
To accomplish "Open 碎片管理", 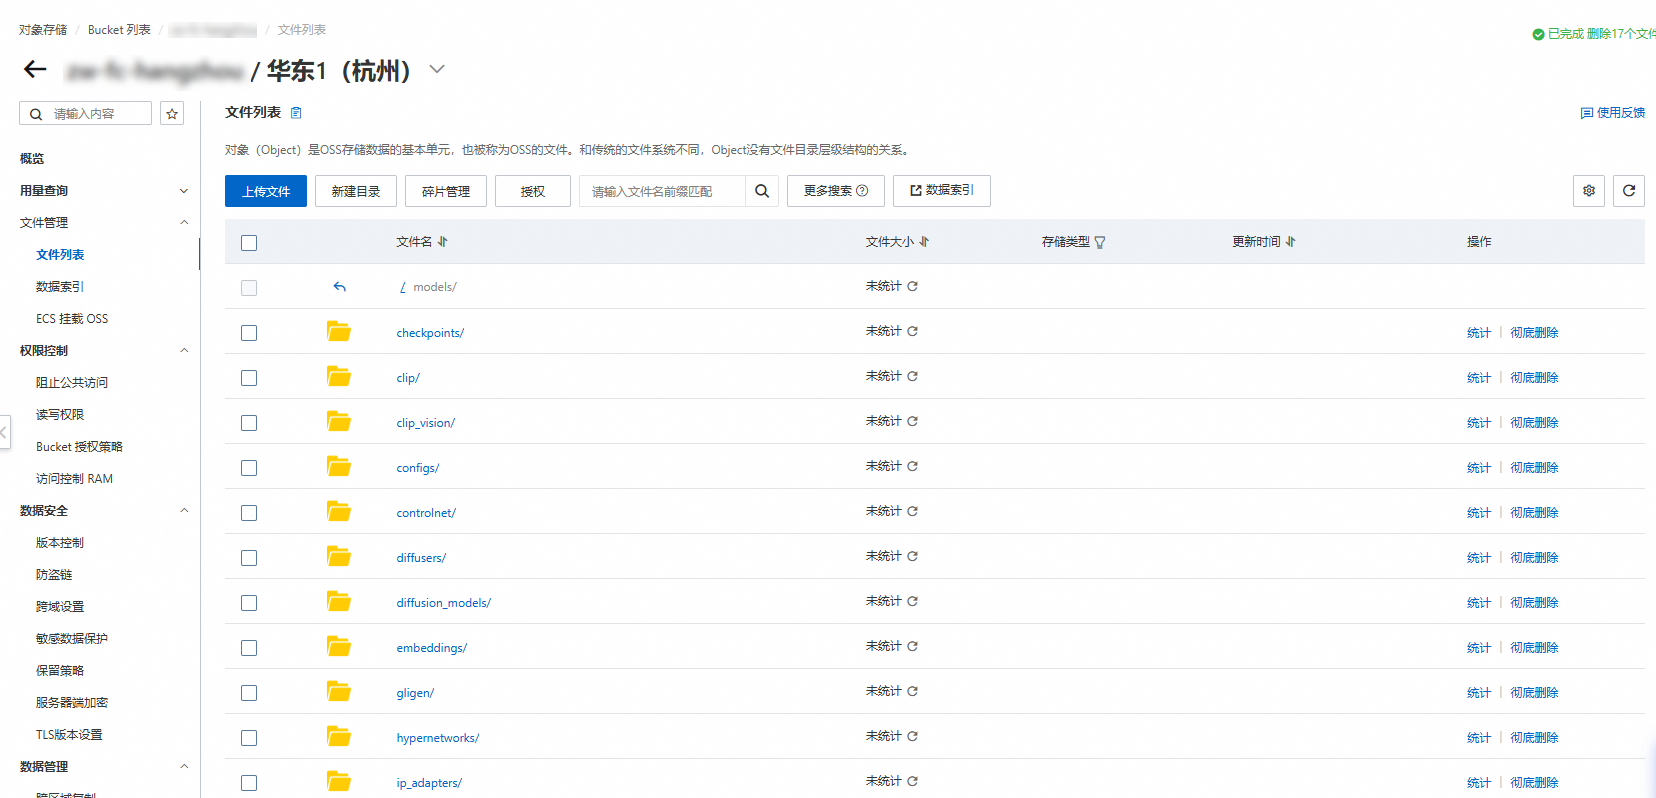I will pyautogui.click(x=446, y=191).
